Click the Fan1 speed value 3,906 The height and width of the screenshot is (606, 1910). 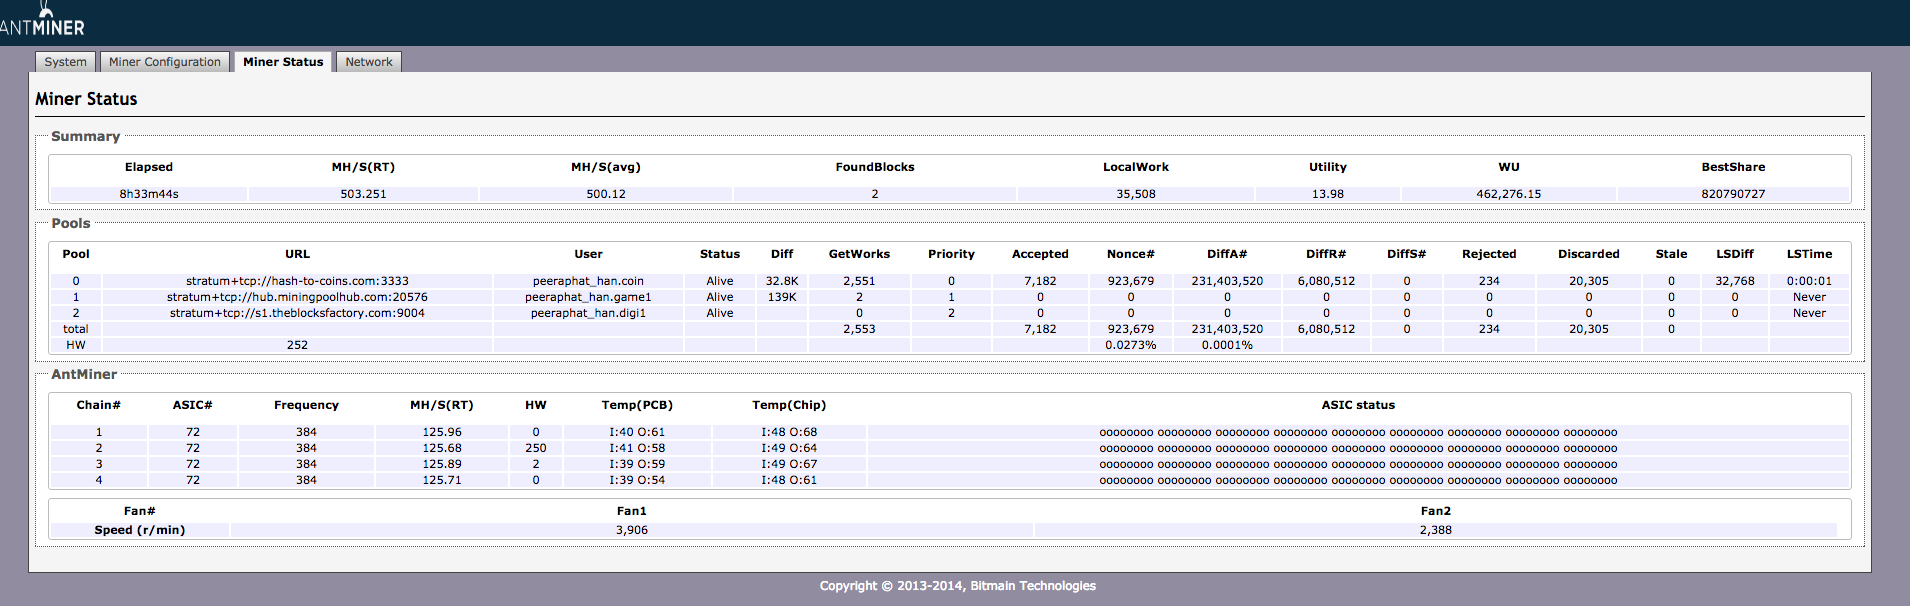coord(631,530)
